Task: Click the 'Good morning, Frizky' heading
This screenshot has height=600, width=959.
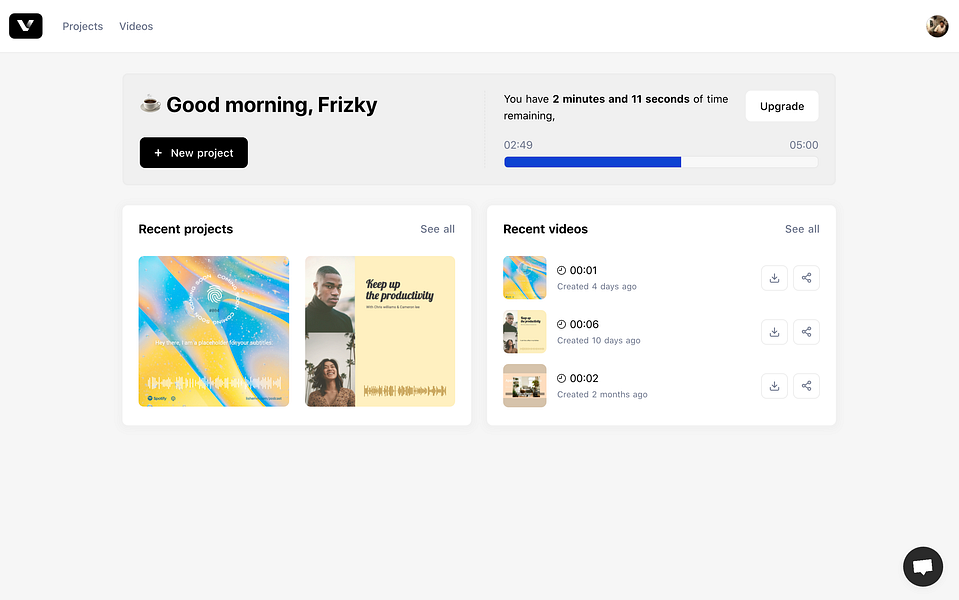Action: pyautogui.click(x=272, y=105)
